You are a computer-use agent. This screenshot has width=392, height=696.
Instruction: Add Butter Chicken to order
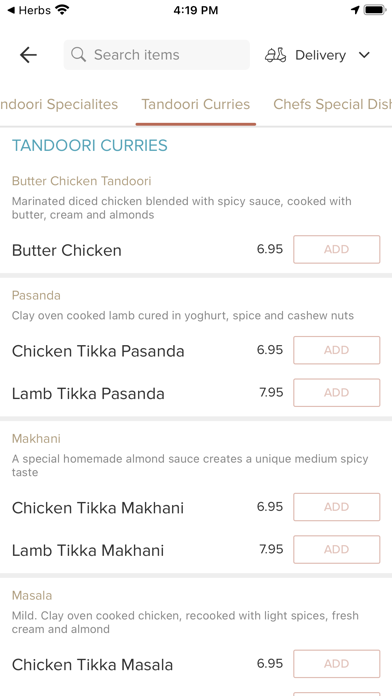click(x=337, y=249)
